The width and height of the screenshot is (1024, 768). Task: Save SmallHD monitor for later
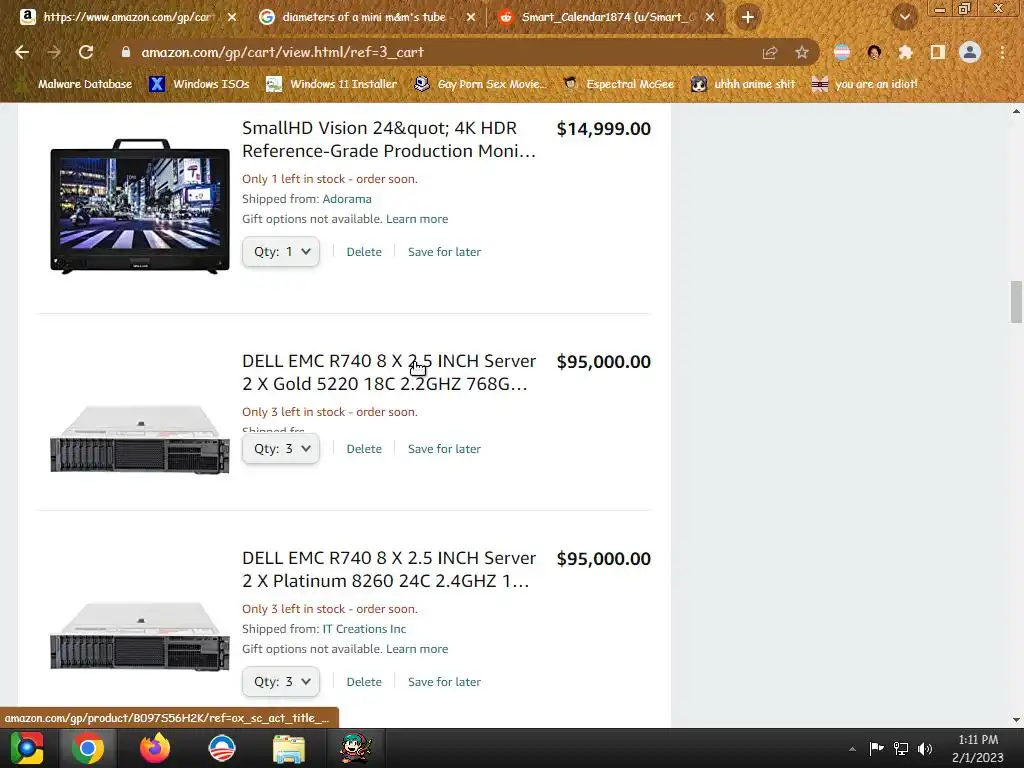point(444,252)
